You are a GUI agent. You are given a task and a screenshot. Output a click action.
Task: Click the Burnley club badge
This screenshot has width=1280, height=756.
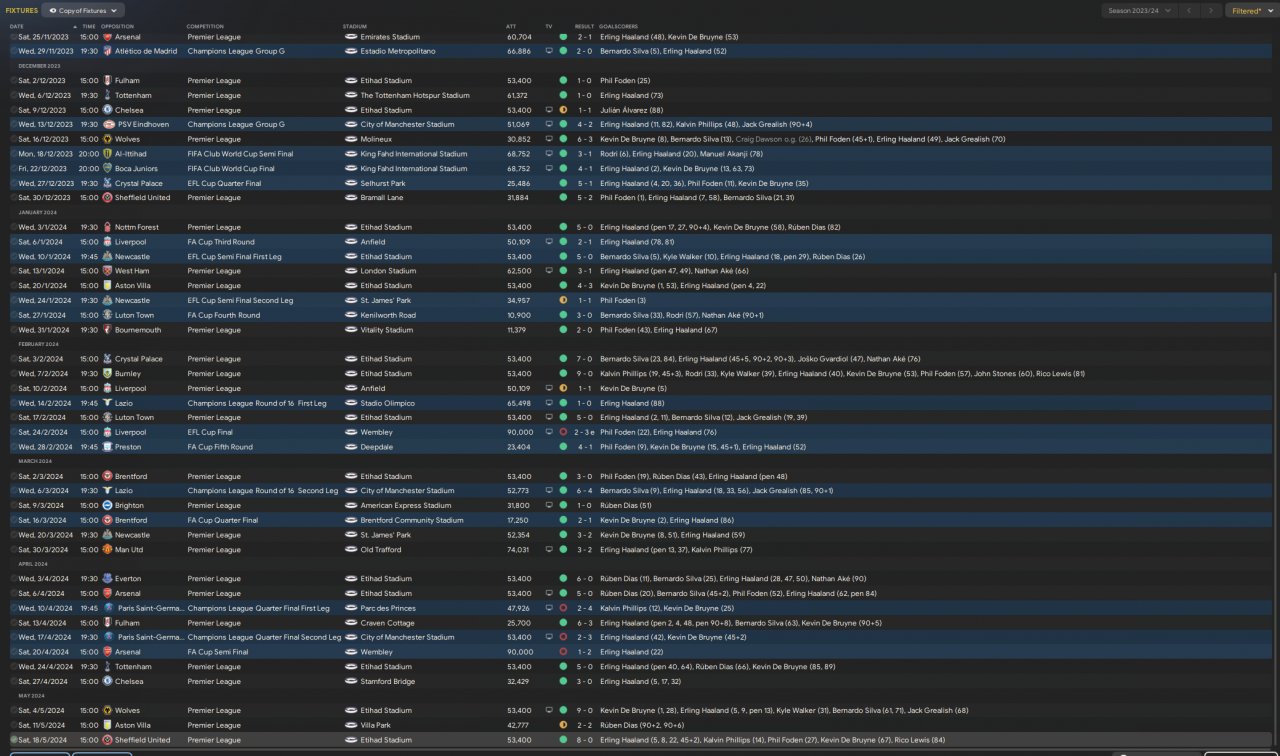(x=107, y=374)
